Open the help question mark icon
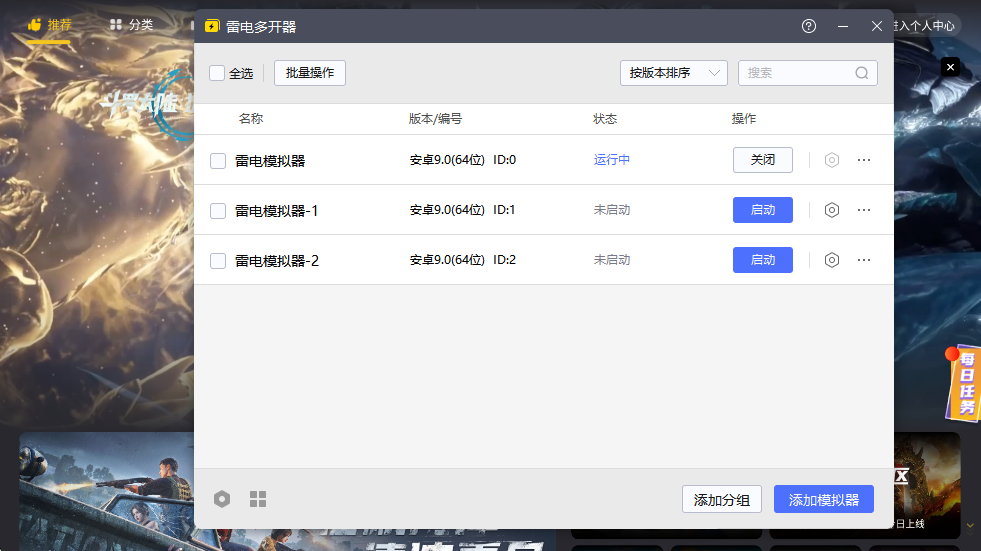Screen dimensions: 981x551 [808, 26]
